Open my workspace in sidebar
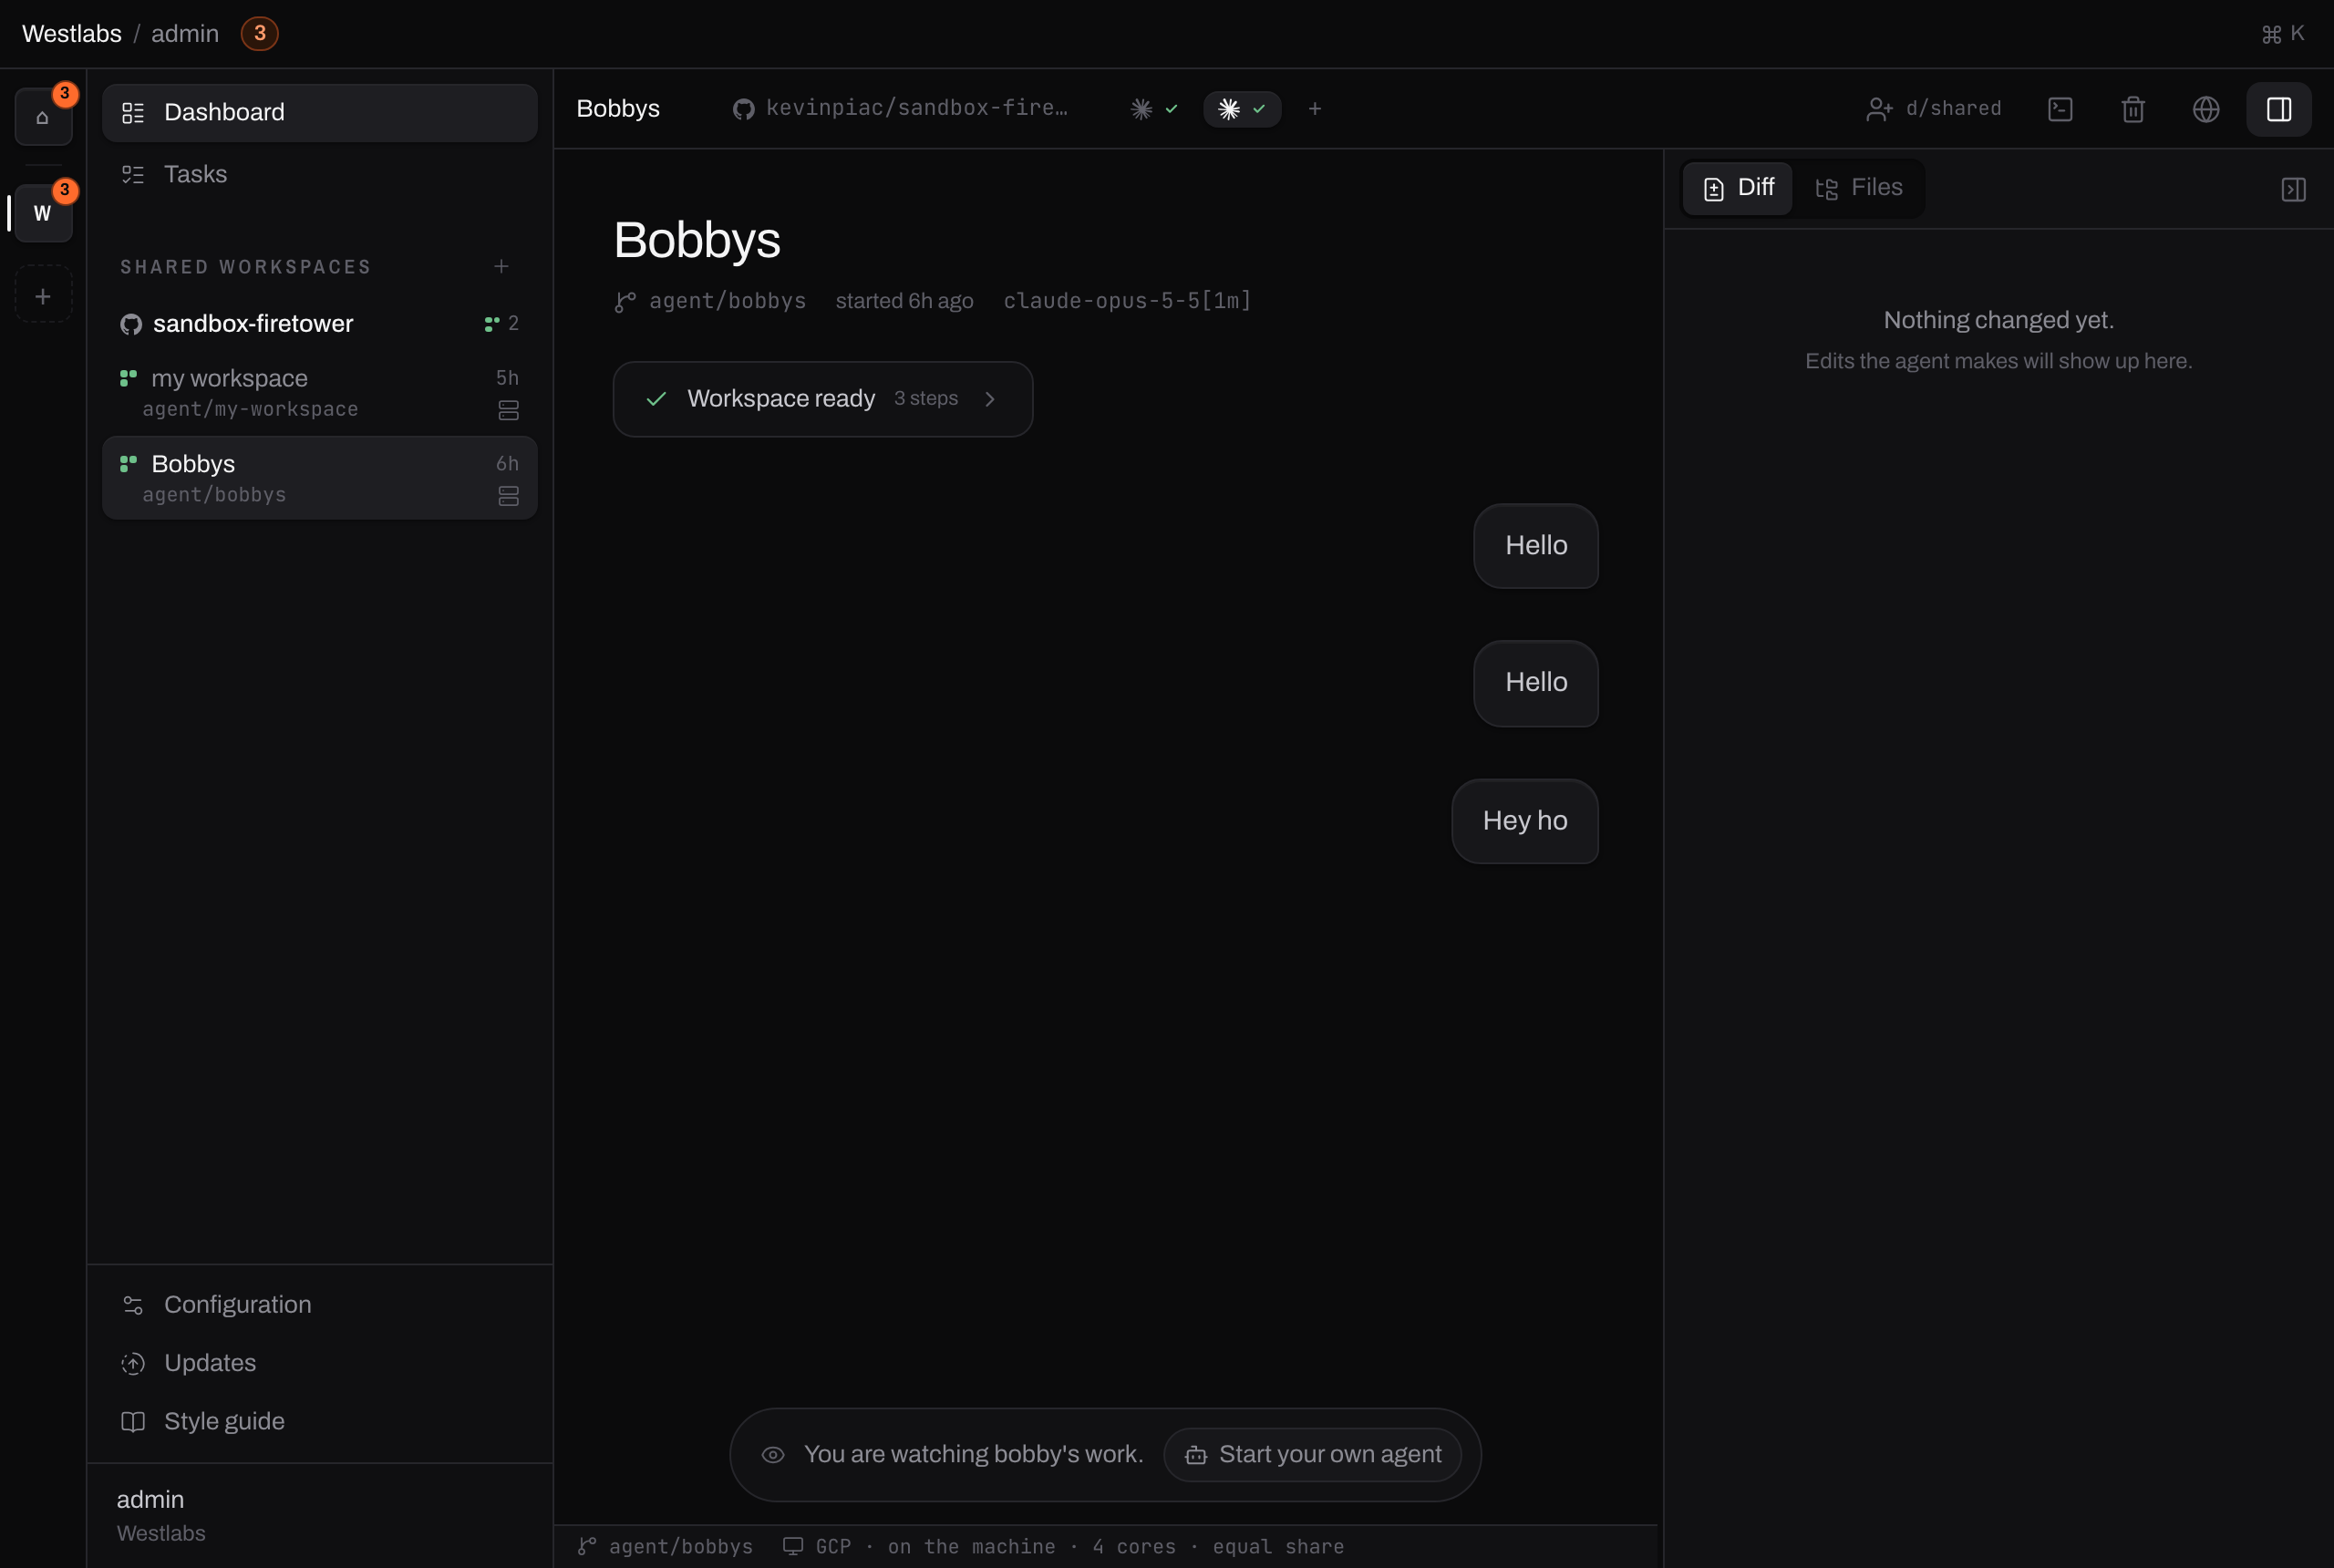The height and width of the screenshot is (1568, 2334). click(x=320, y=392)
